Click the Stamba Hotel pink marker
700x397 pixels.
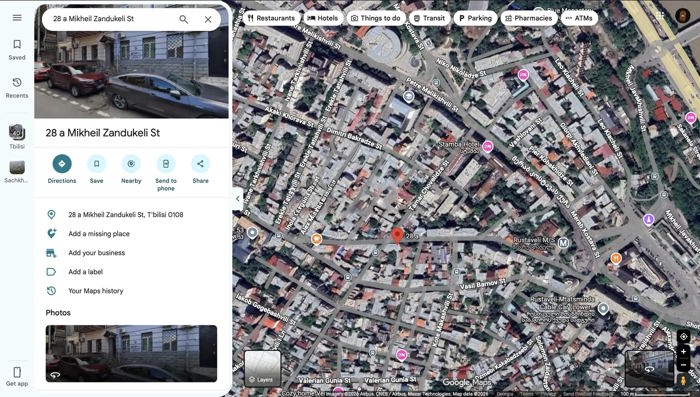click(x=488, y=147)
